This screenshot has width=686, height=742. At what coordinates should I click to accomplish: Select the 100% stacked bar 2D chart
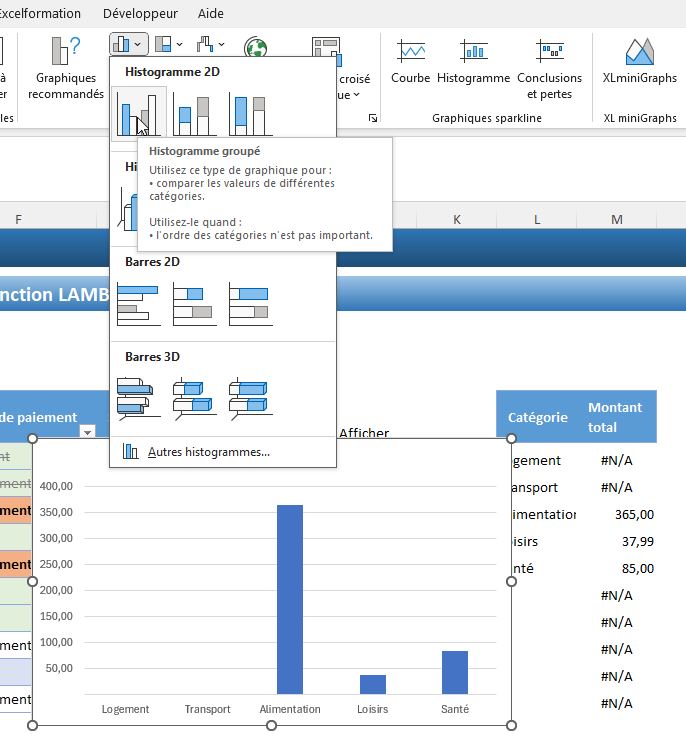tap(251, 304)
